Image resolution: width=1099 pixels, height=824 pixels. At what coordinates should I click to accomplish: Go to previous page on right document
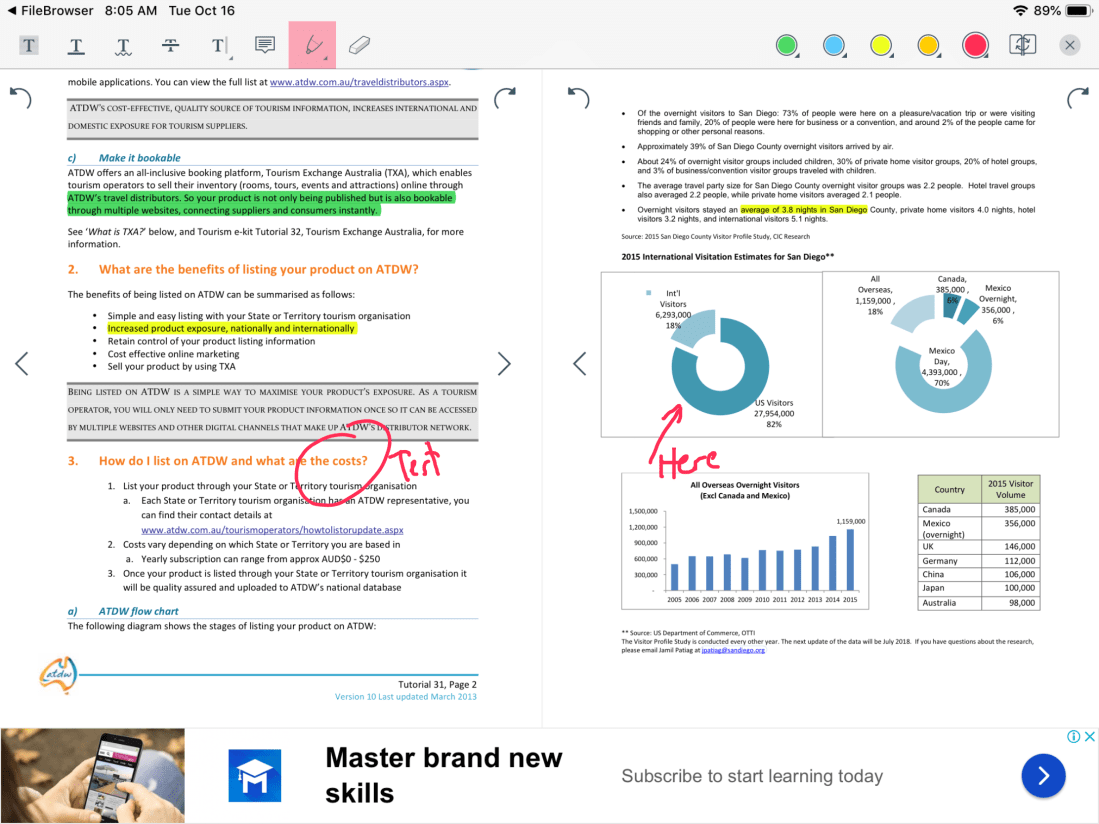tap(579, 364)
